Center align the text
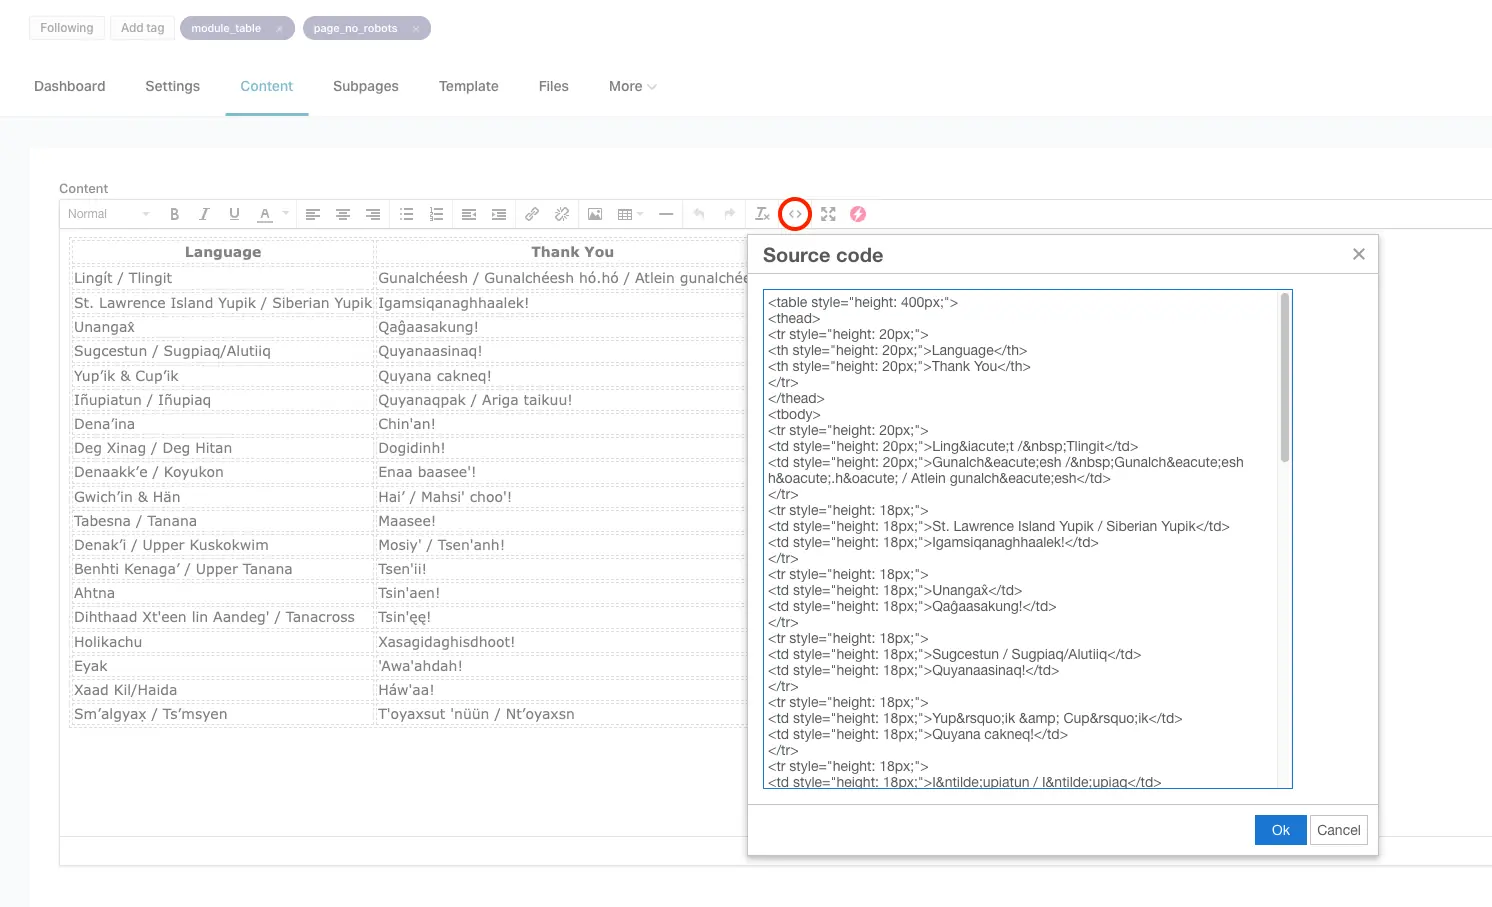The width and height of the screenshot is (1492, 907). pos(343,214)
